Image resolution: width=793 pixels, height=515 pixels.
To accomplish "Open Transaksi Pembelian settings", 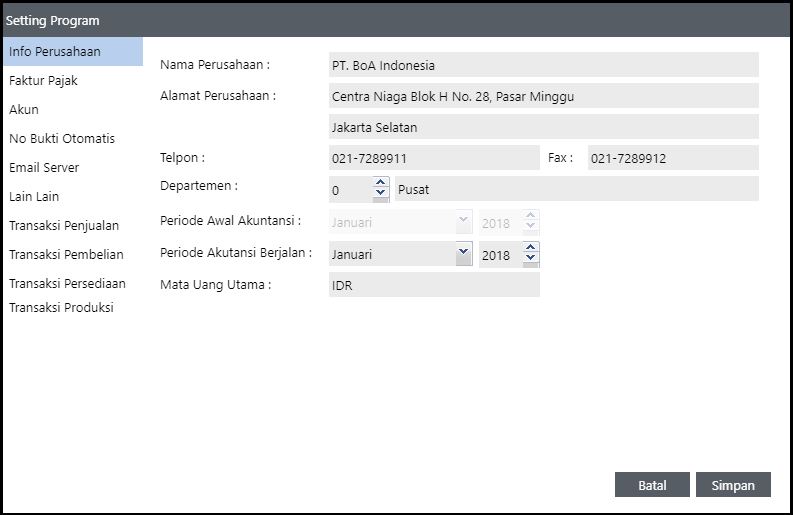I will coord(66,254).
